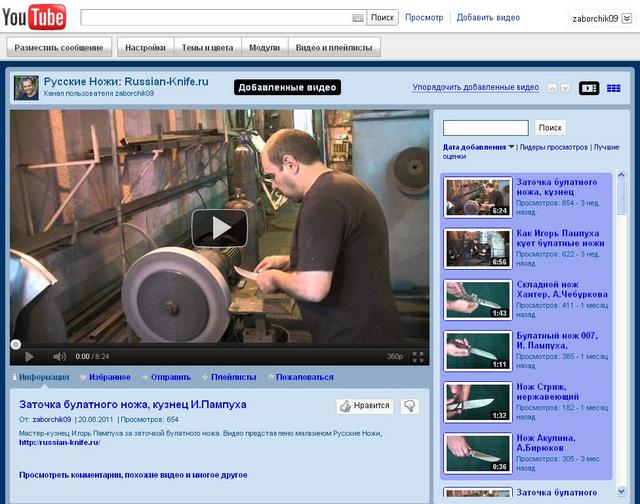Open thumbnail of video lasting 1:32
This screenshot has height=504, width=640.
[478, 402]
